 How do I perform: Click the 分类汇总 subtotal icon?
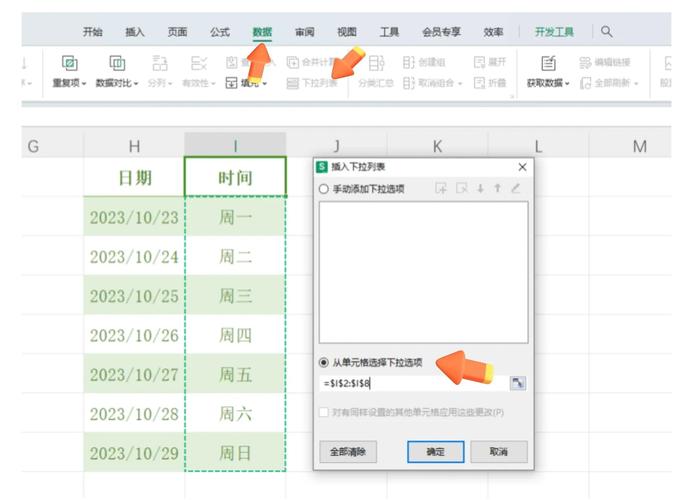[x=376, y=64]
